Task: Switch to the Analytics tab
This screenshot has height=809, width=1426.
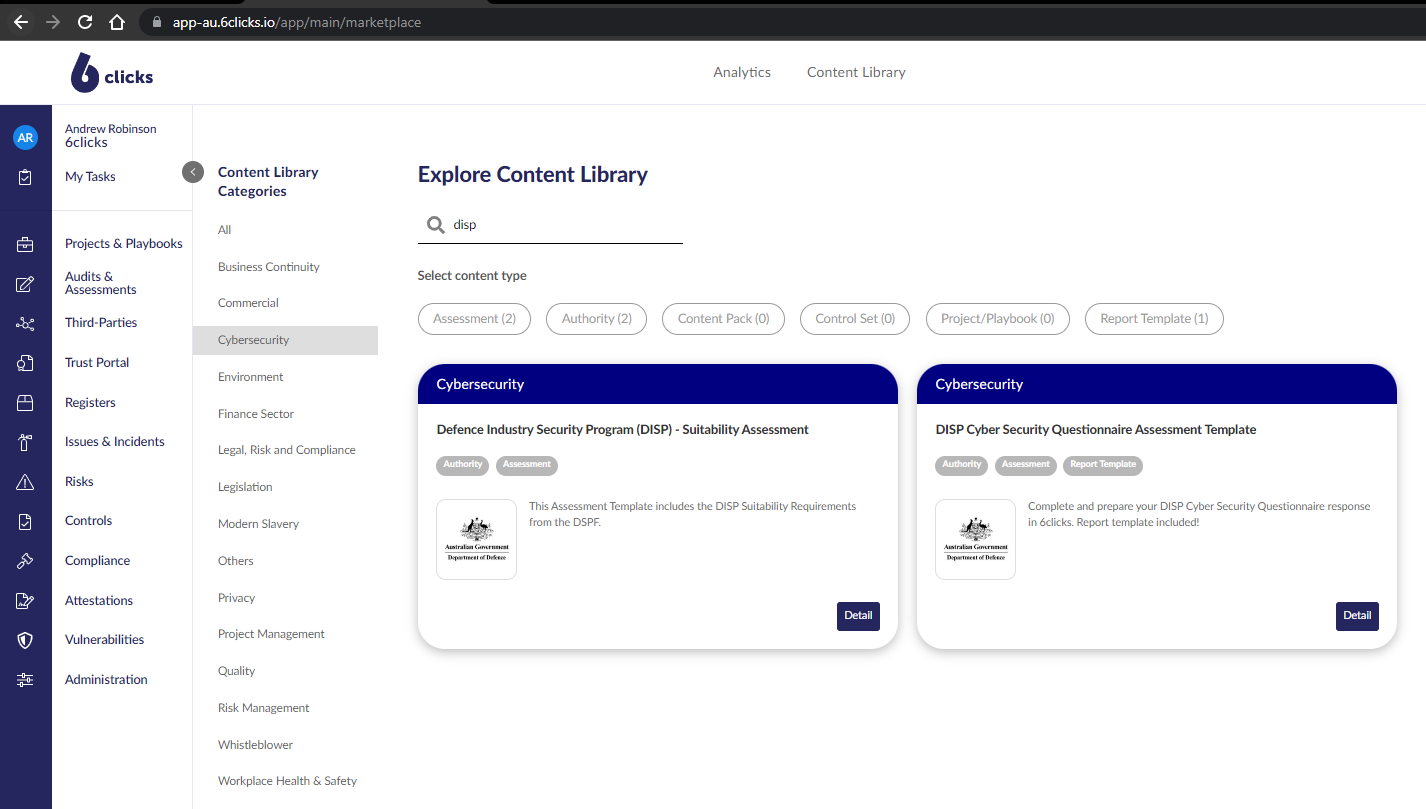Action: (742, 72)
